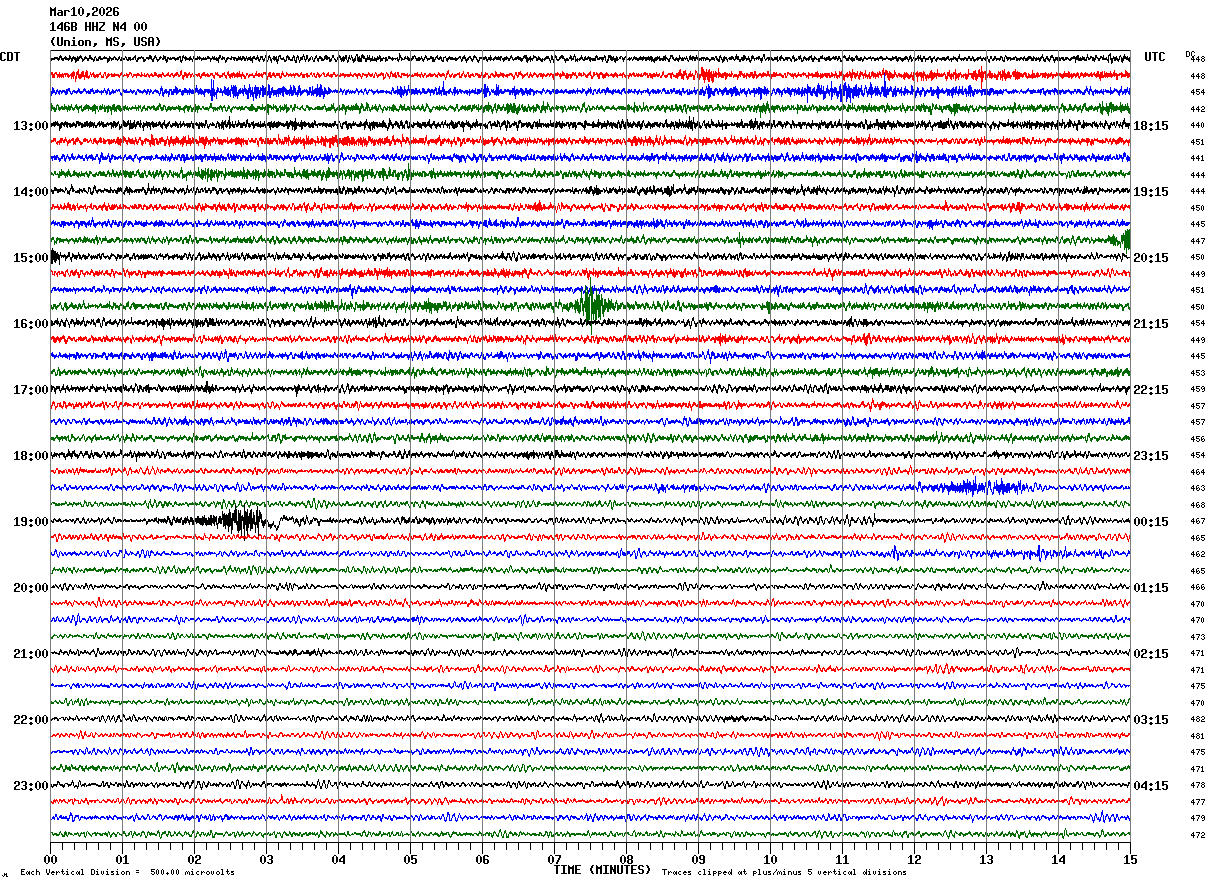Viewport: 1210px width, 886px height.
Task: Click the DC value 466
Action: pyautogui.click(x=1197, y=588)
